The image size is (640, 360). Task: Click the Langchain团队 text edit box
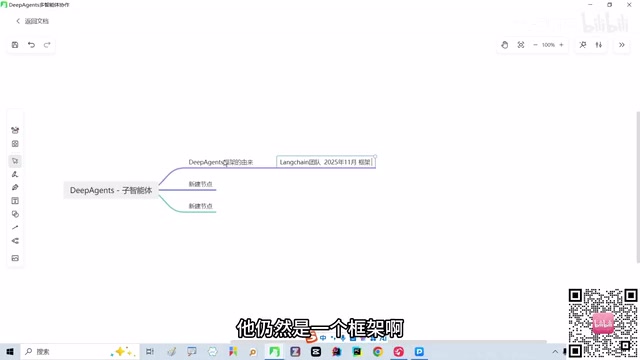click(326, 162)
